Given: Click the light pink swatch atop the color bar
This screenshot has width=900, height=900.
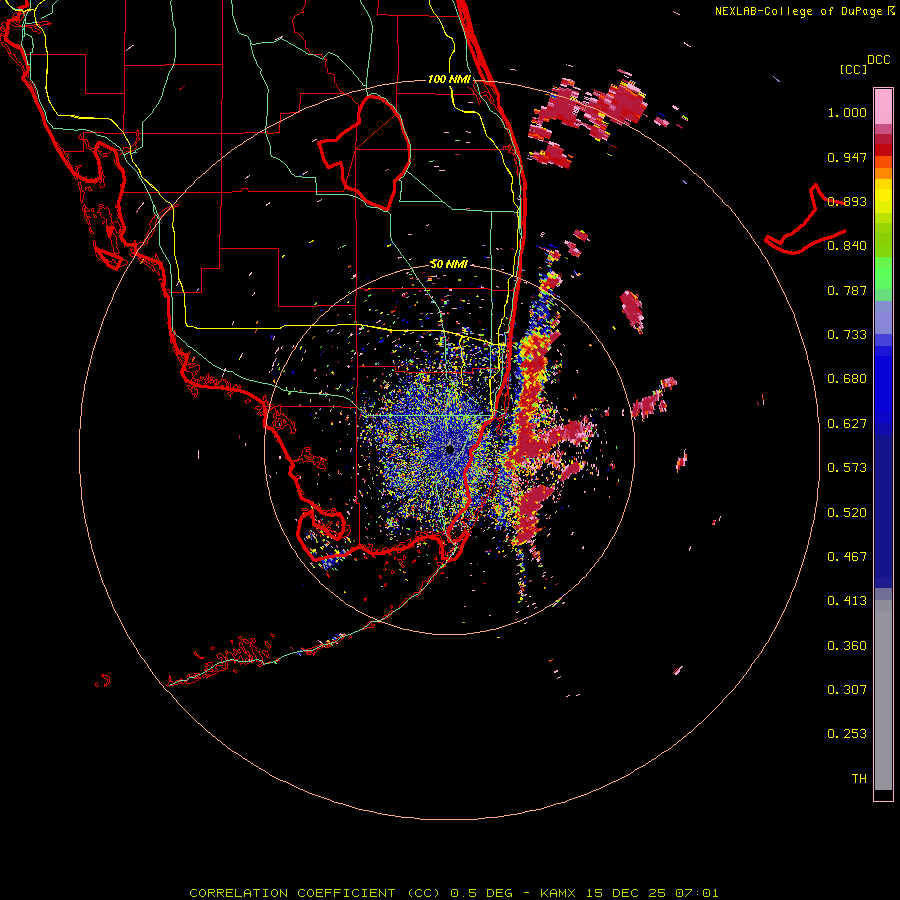Looking at the screenshot, I should coord(883,107).
